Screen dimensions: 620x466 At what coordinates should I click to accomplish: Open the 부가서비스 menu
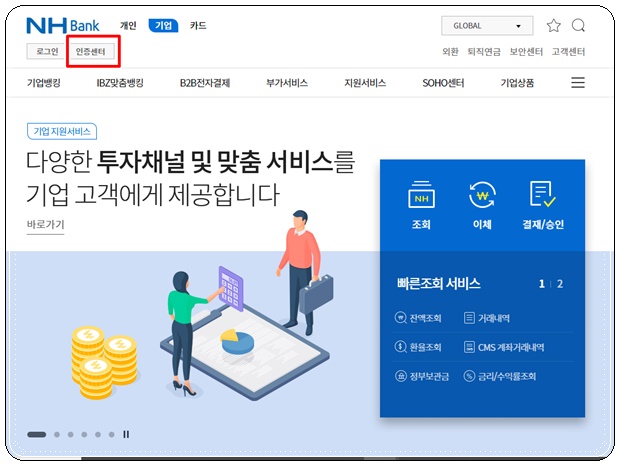287,83
